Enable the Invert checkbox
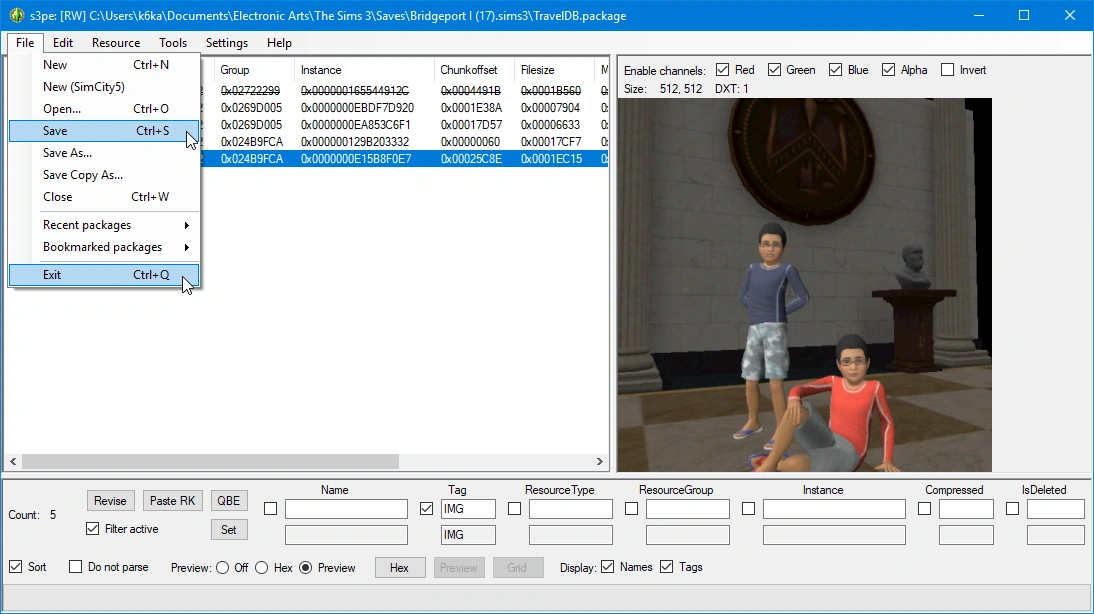 947,70
